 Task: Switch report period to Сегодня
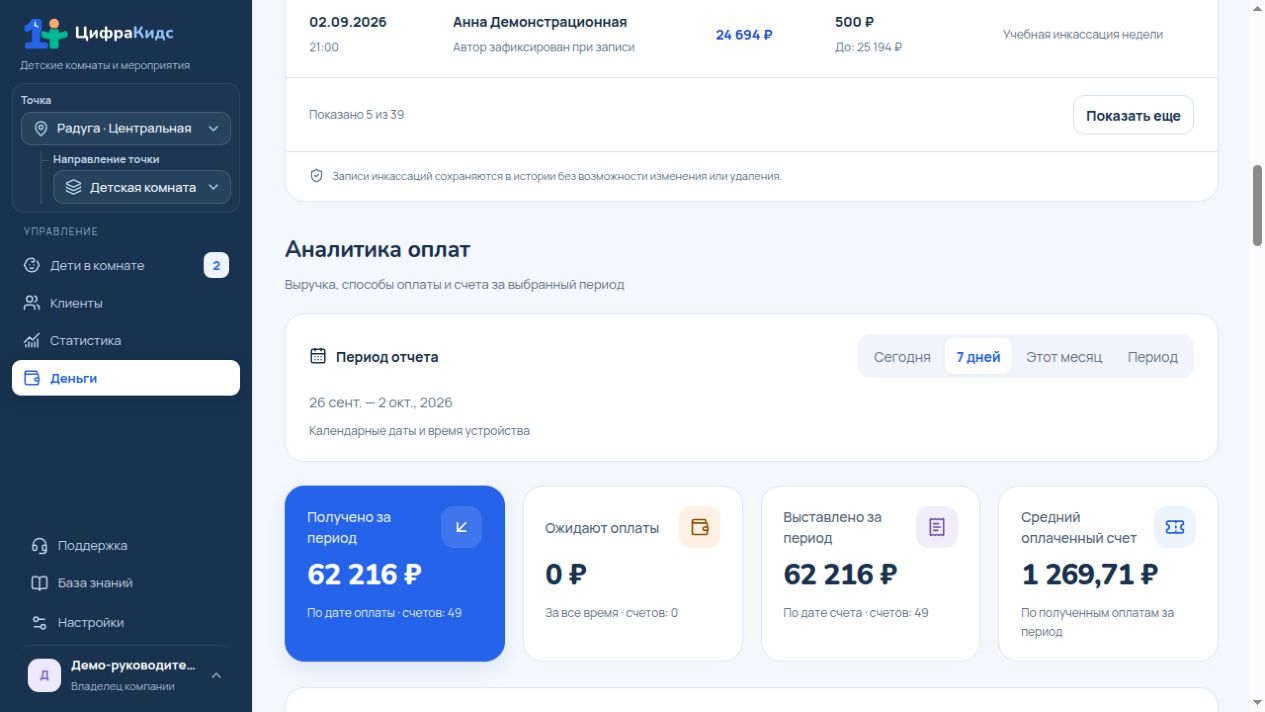pos(902,356)
